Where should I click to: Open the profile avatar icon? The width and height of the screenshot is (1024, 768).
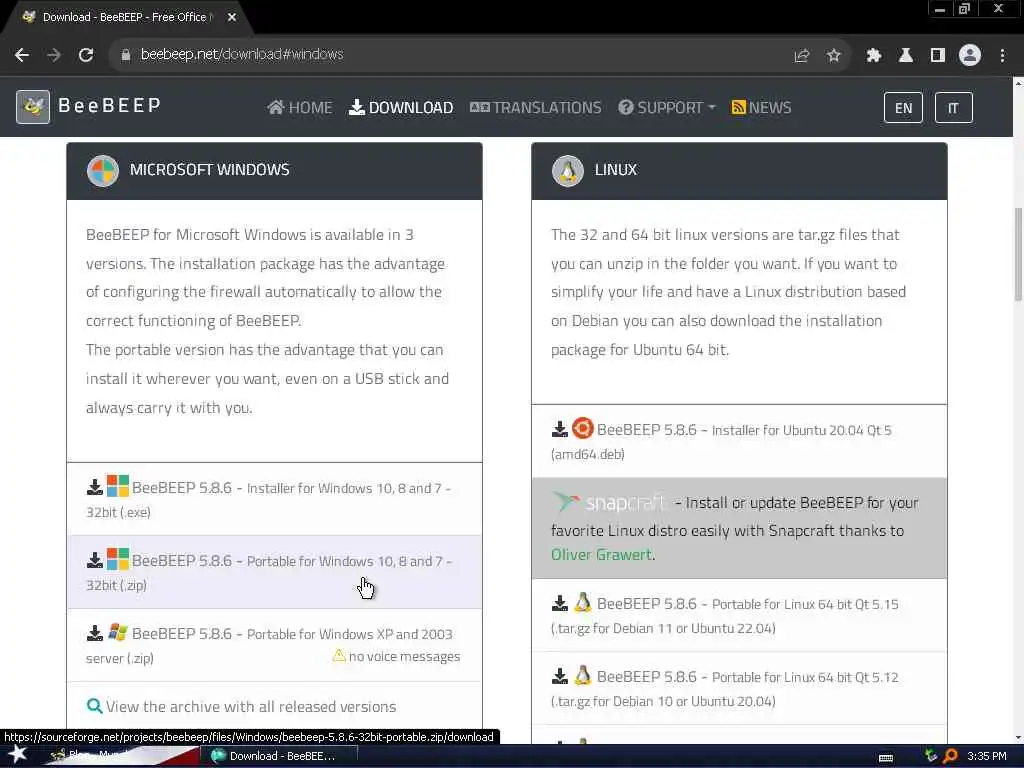point(970,55)
